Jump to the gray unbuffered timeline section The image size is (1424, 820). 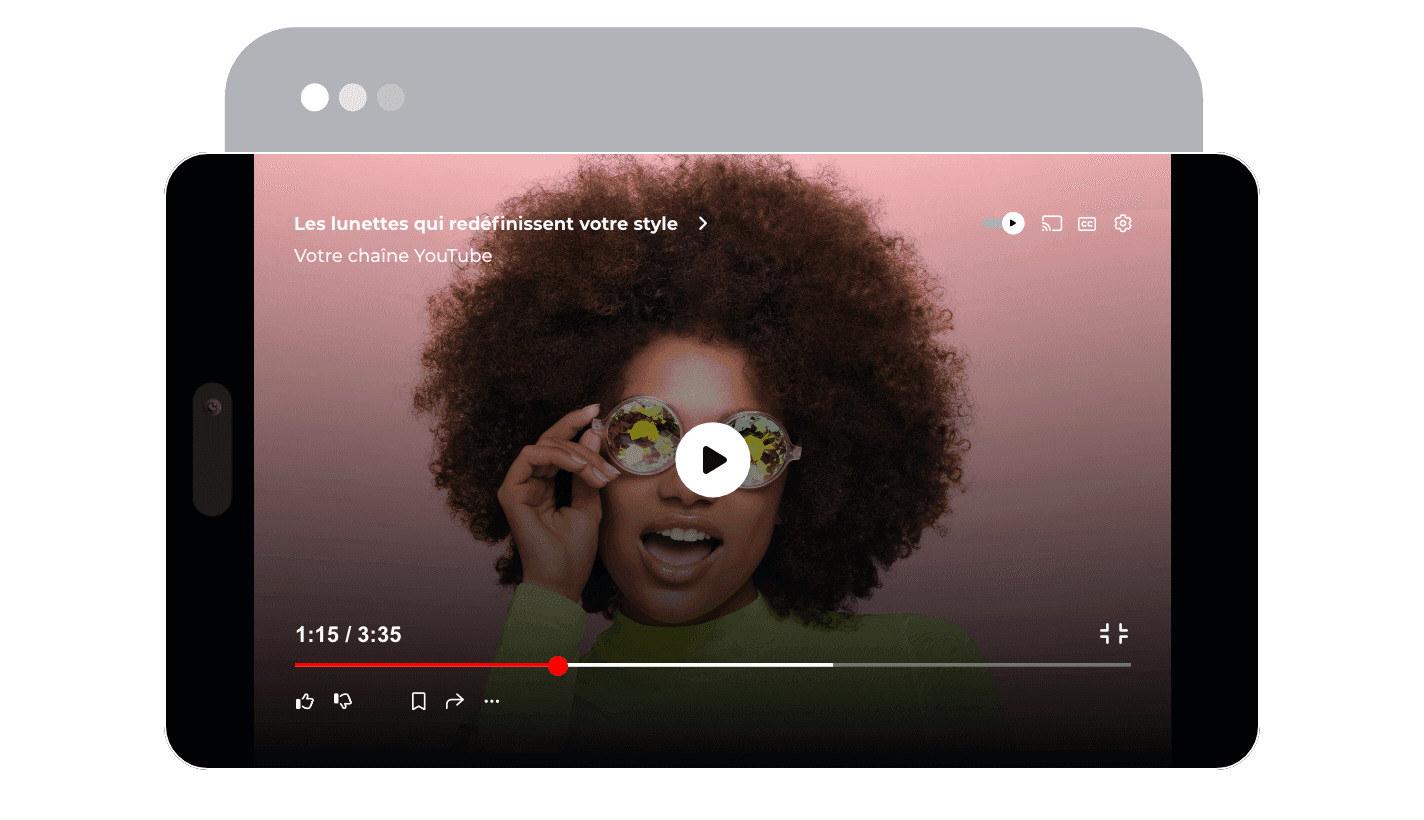(x=980, y=664)
